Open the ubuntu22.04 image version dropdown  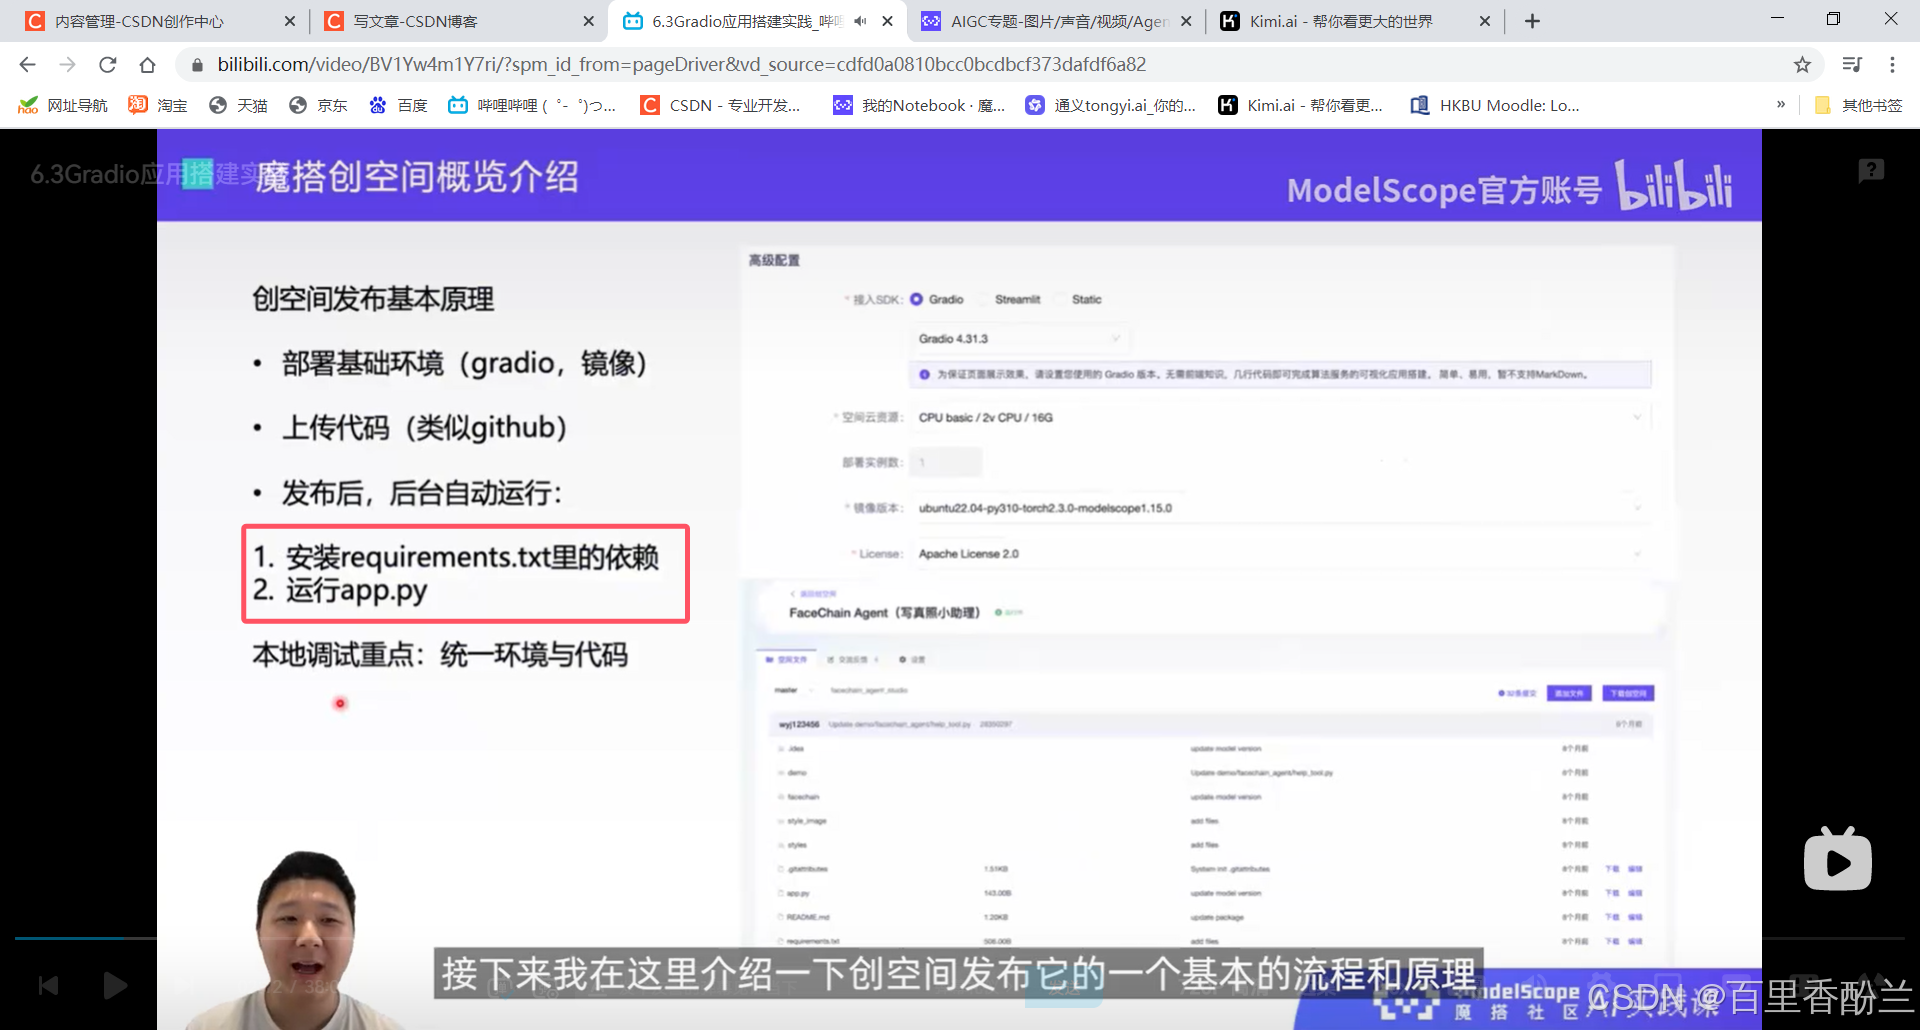click(1279, 508)
